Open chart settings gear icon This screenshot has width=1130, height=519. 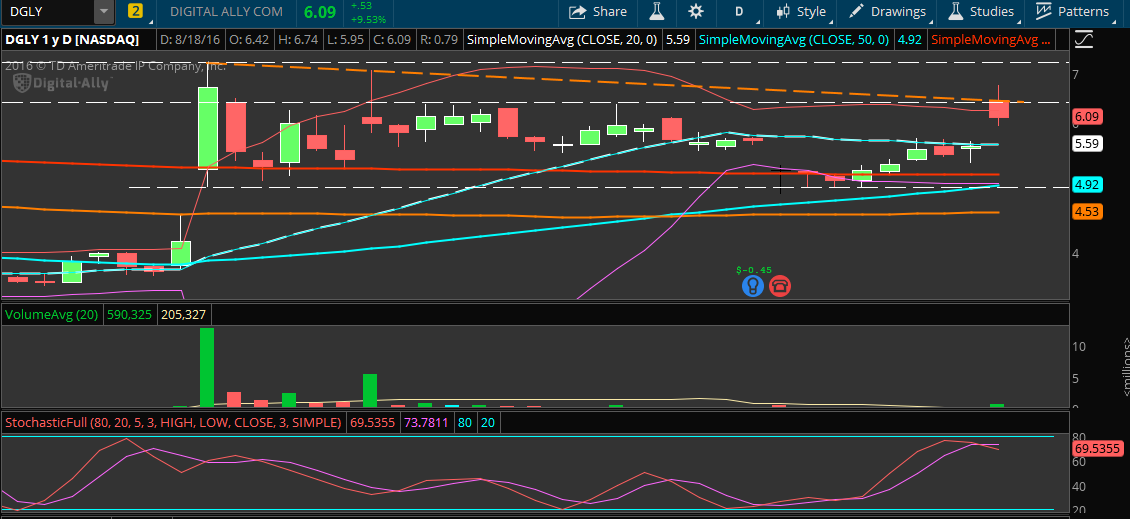[696, 12]
